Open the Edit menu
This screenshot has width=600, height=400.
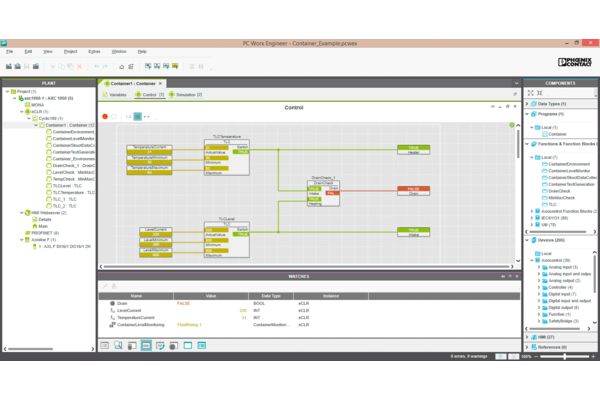28,52
